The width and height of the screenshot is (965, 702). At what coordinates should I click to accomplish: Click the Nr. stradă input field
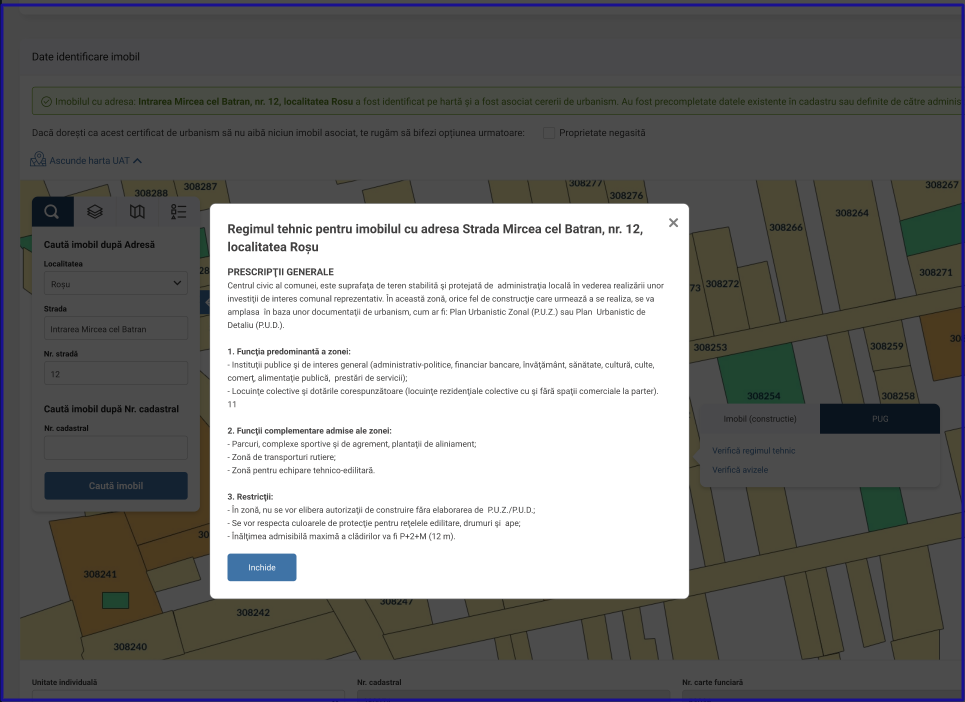point(116,373)
